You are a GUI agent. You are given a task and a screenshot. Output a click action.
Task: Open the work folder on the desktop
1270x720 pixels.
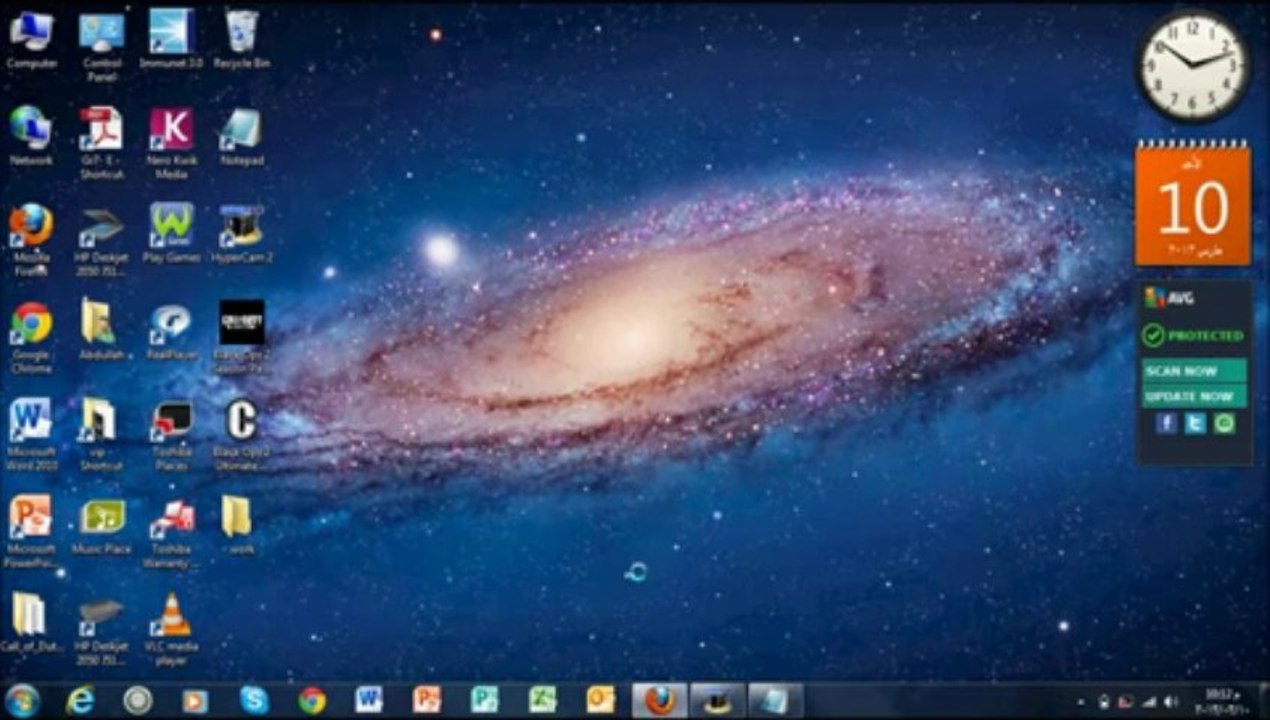[x=237, y=524]
